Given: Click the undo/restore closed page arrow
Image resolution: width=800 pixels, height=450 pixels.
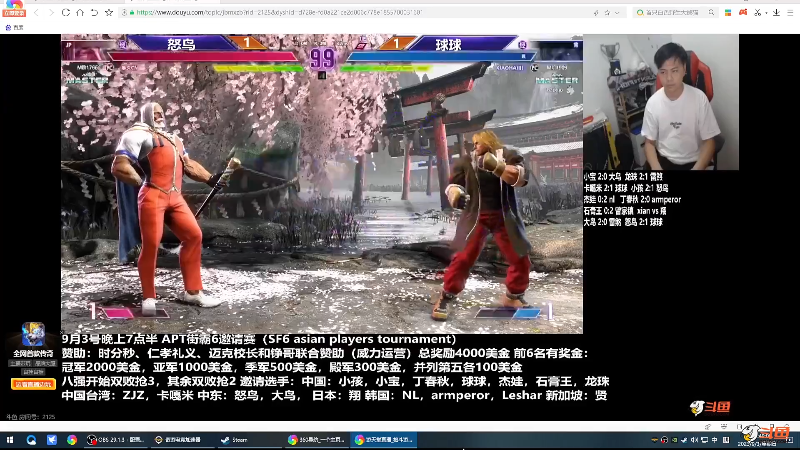Looking at the screenshot, I should 94,12.
